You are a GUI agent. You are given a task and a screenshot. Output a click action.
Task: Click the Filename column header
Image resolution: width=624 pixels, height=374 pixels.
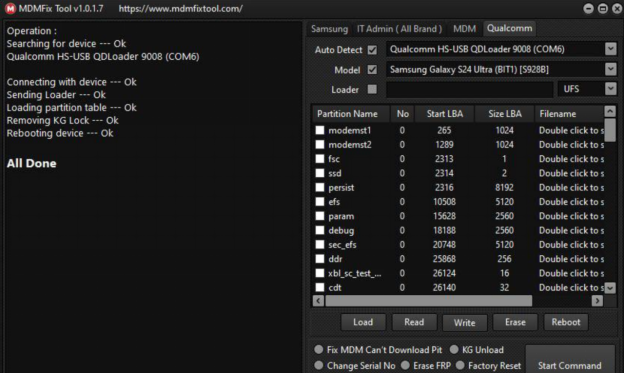[x=569, y=114]
